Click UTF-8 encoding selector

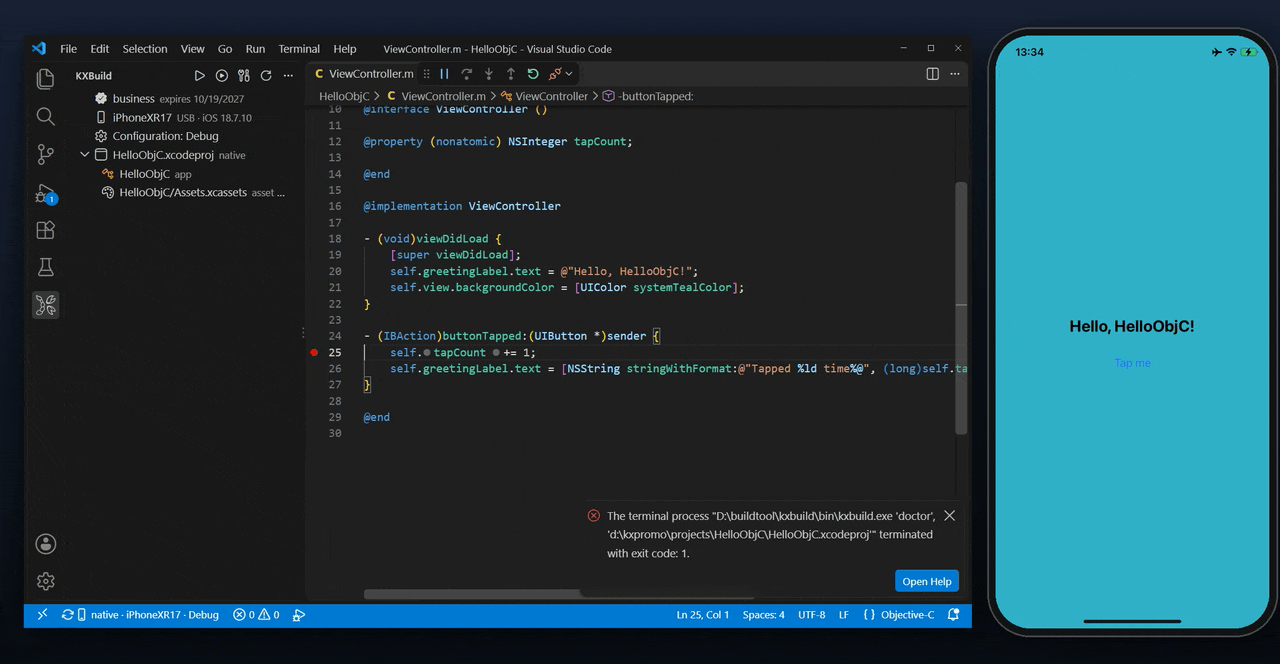(x=811, y=615)
